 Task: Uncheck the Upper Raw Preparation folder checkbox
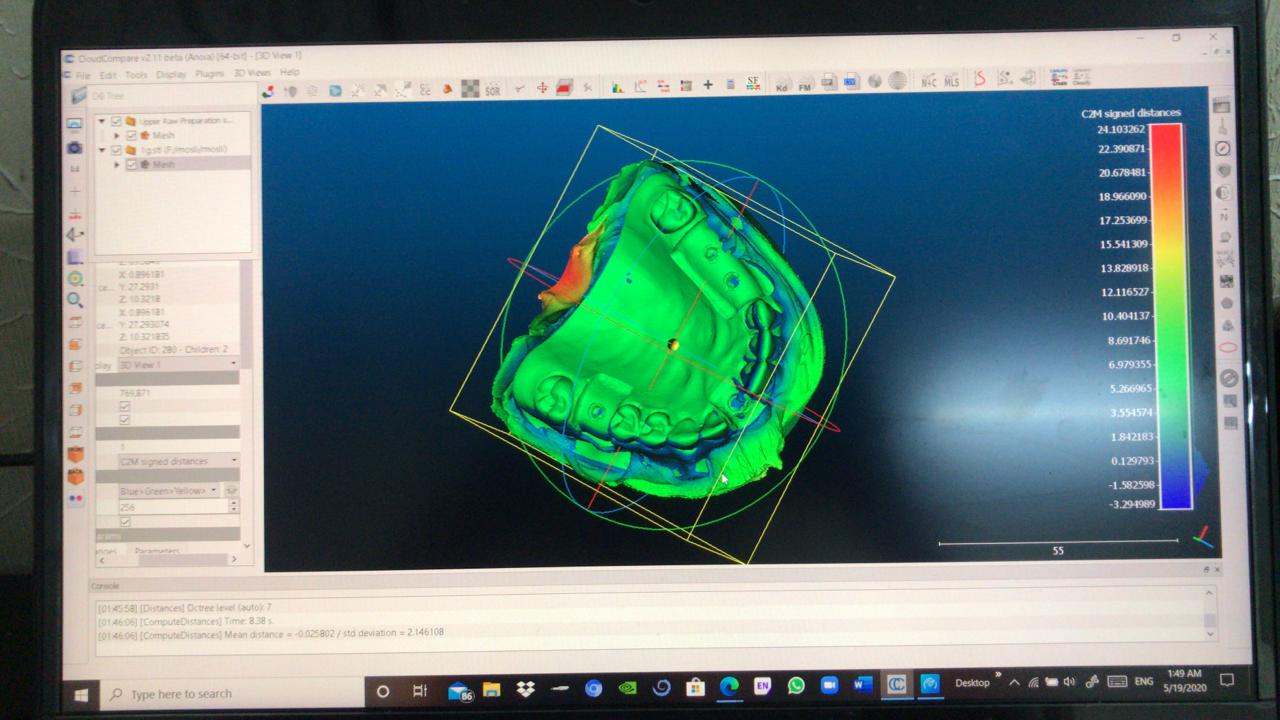click(x=116, y=121)
